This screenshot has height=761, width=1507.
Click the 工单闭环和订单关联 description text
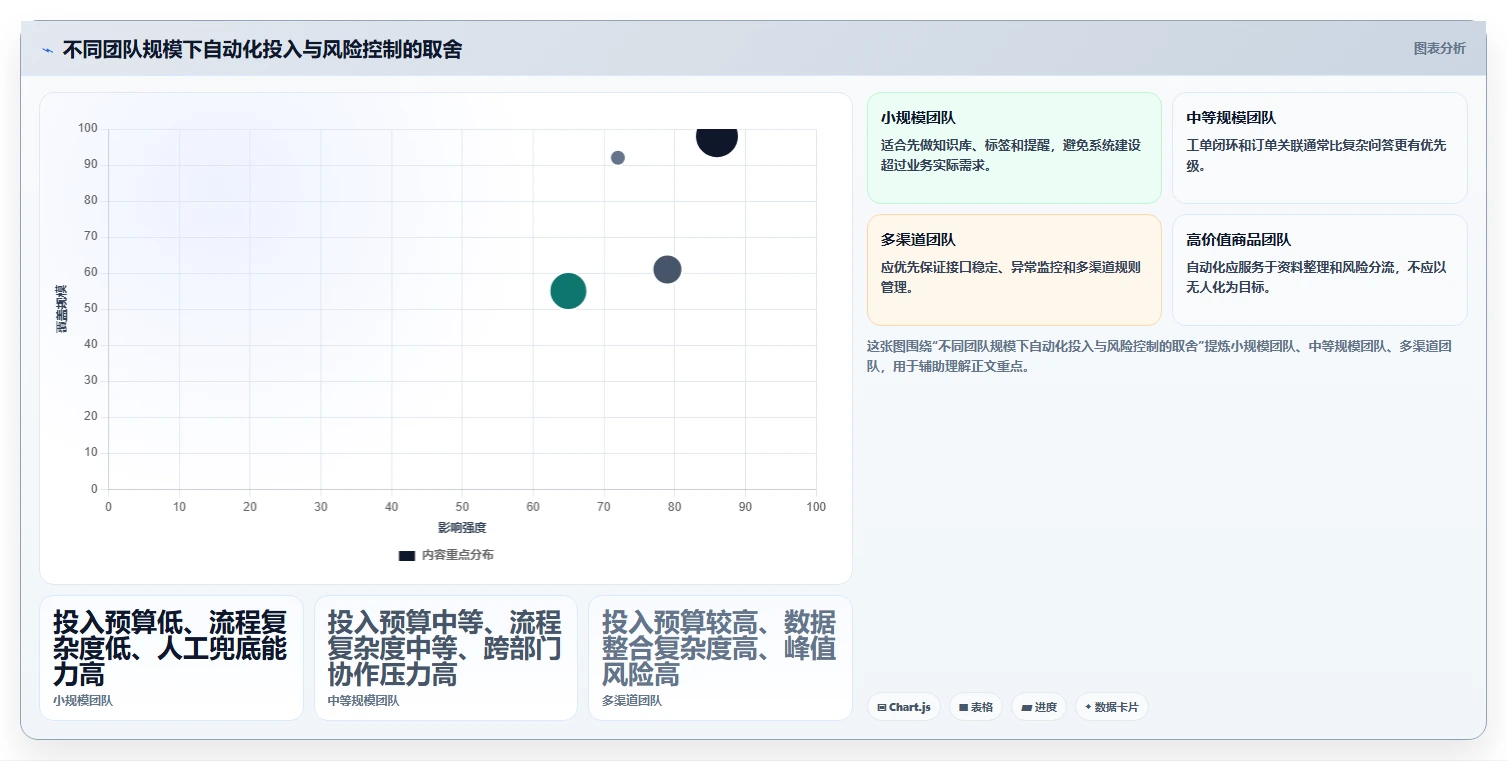[1316, 155]
